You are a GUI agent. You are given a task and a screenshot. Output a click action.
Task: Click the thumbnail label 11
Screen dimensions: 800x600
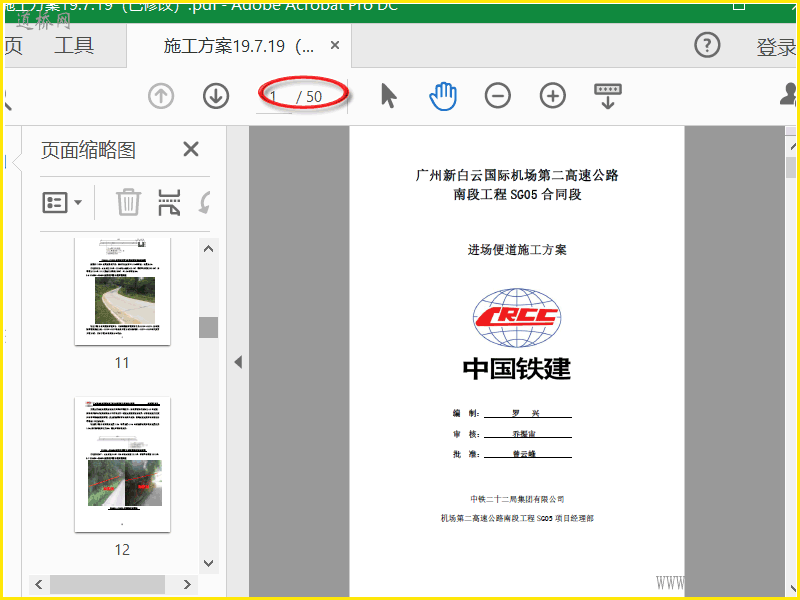[122, 363]
